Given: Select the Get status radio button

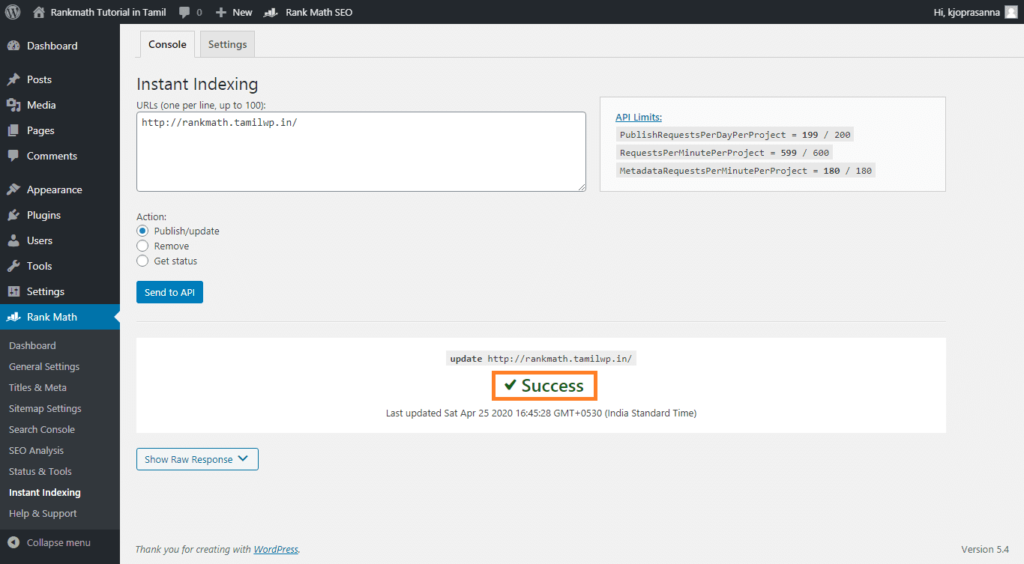Looking at the screenshot, I should pos(142,261).
